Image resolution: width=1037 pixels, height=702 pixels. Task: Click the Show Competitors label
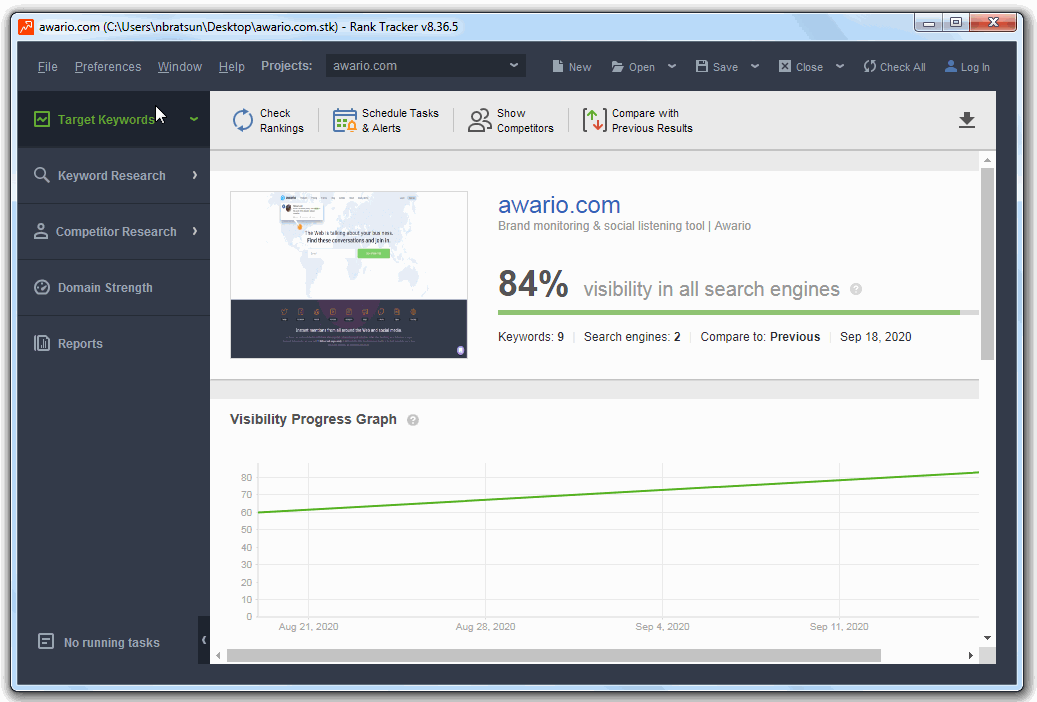pos(525,120)
